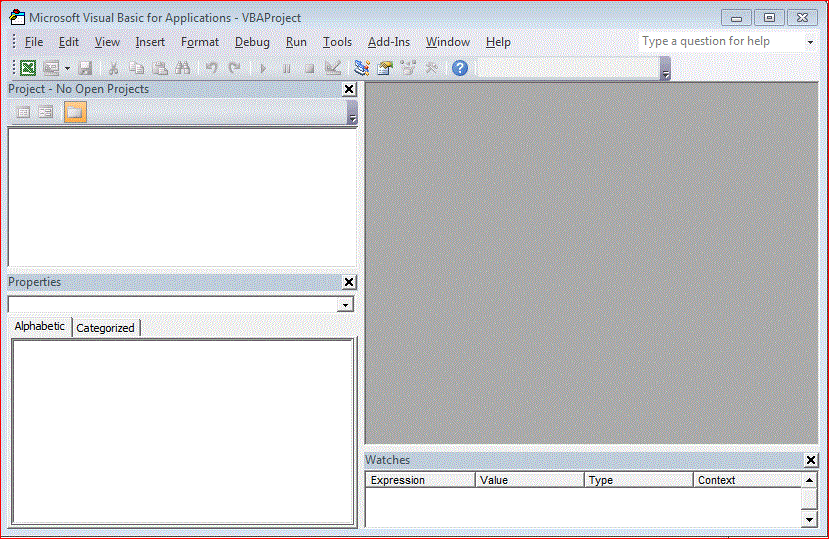829x539 pixels.
Task: Click the View Microsoft Excel icon
Action: pos(28,68)
